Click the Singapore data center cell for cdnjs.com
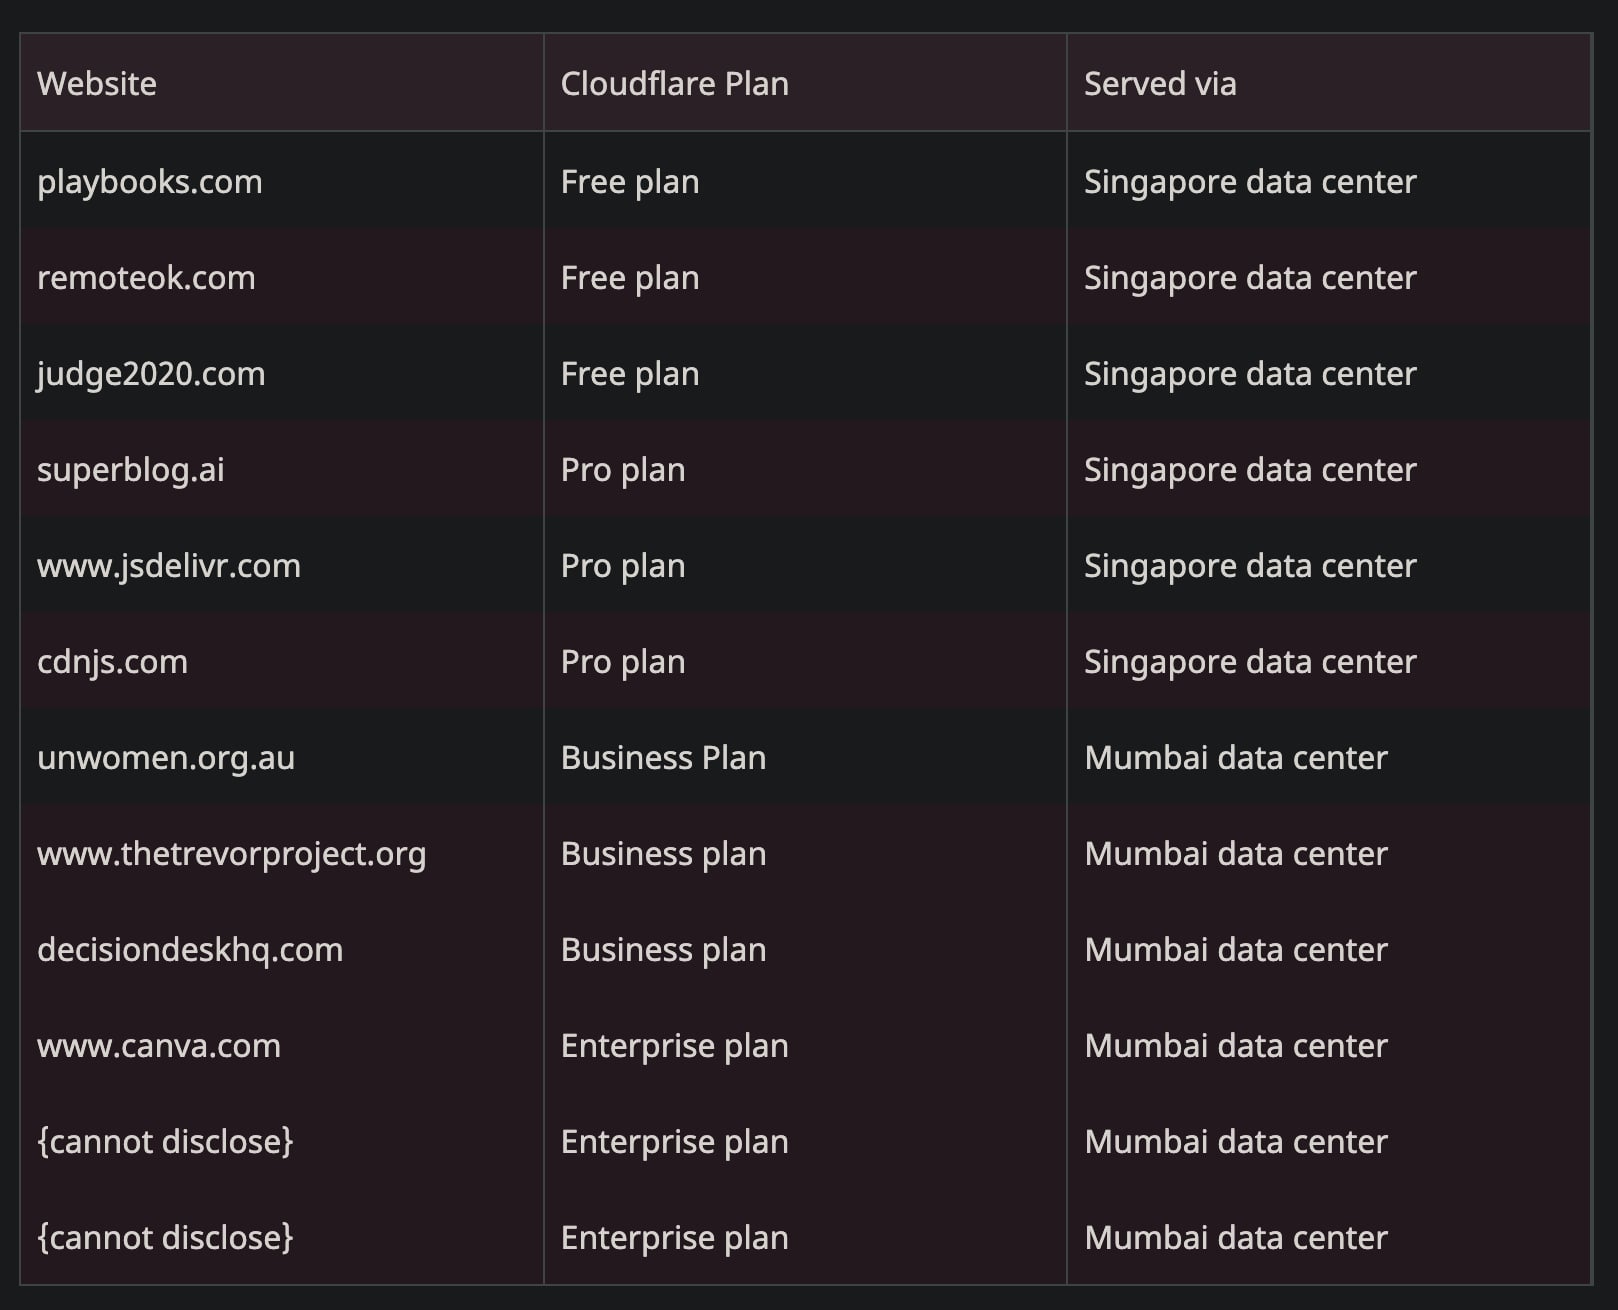 1250,662
